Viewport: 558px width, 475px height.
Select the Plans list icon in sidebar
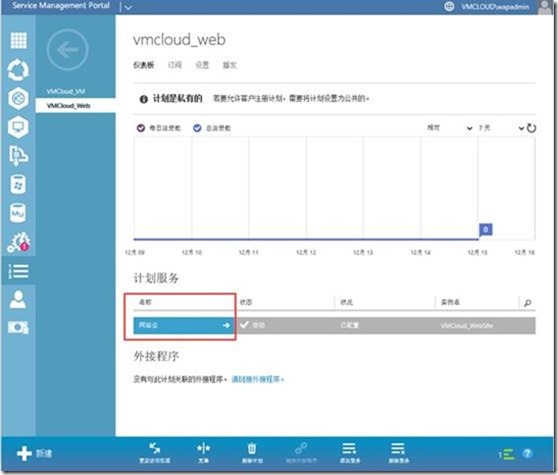[x=18, y=271]
